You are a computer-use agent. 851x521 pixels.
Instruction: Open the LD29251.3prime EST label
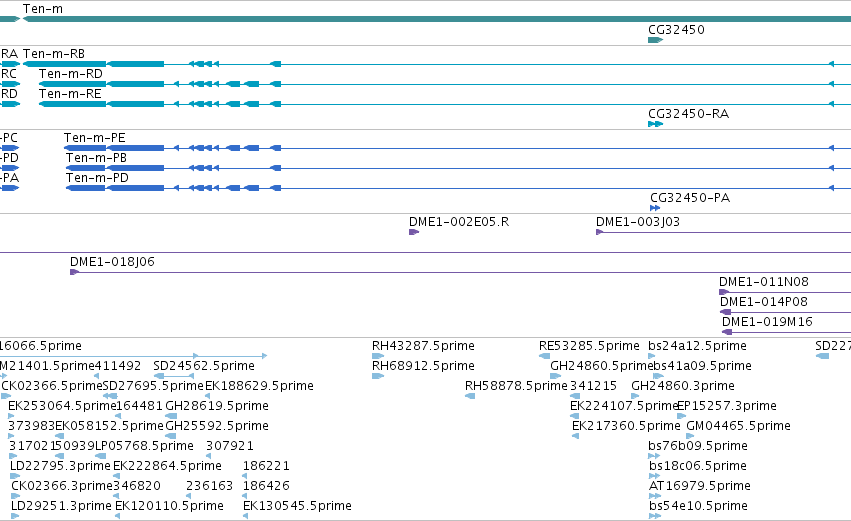pyautogui.click(x=61, y=506)
